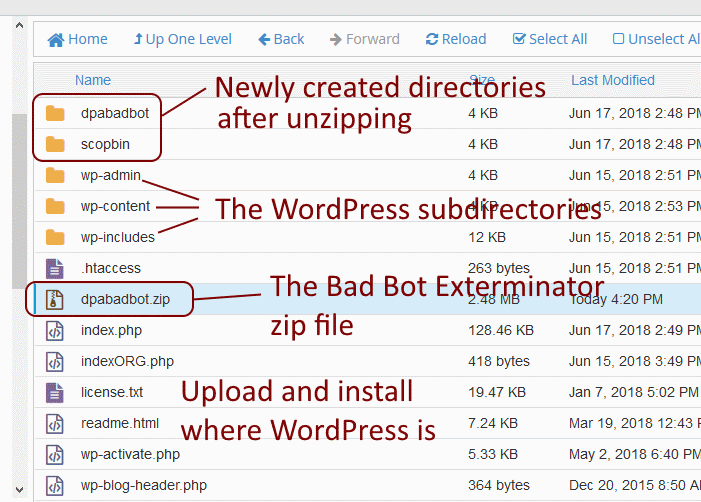Click the 19.47 KB size of license.txt

(497, 392)
